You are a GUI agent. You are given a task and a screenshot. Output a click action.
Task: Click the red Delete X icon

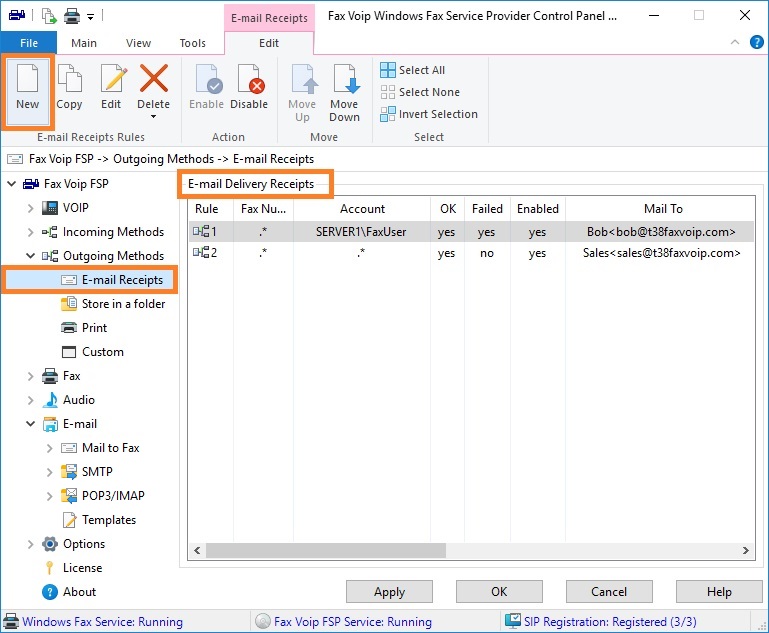click(x=154, y=78)
